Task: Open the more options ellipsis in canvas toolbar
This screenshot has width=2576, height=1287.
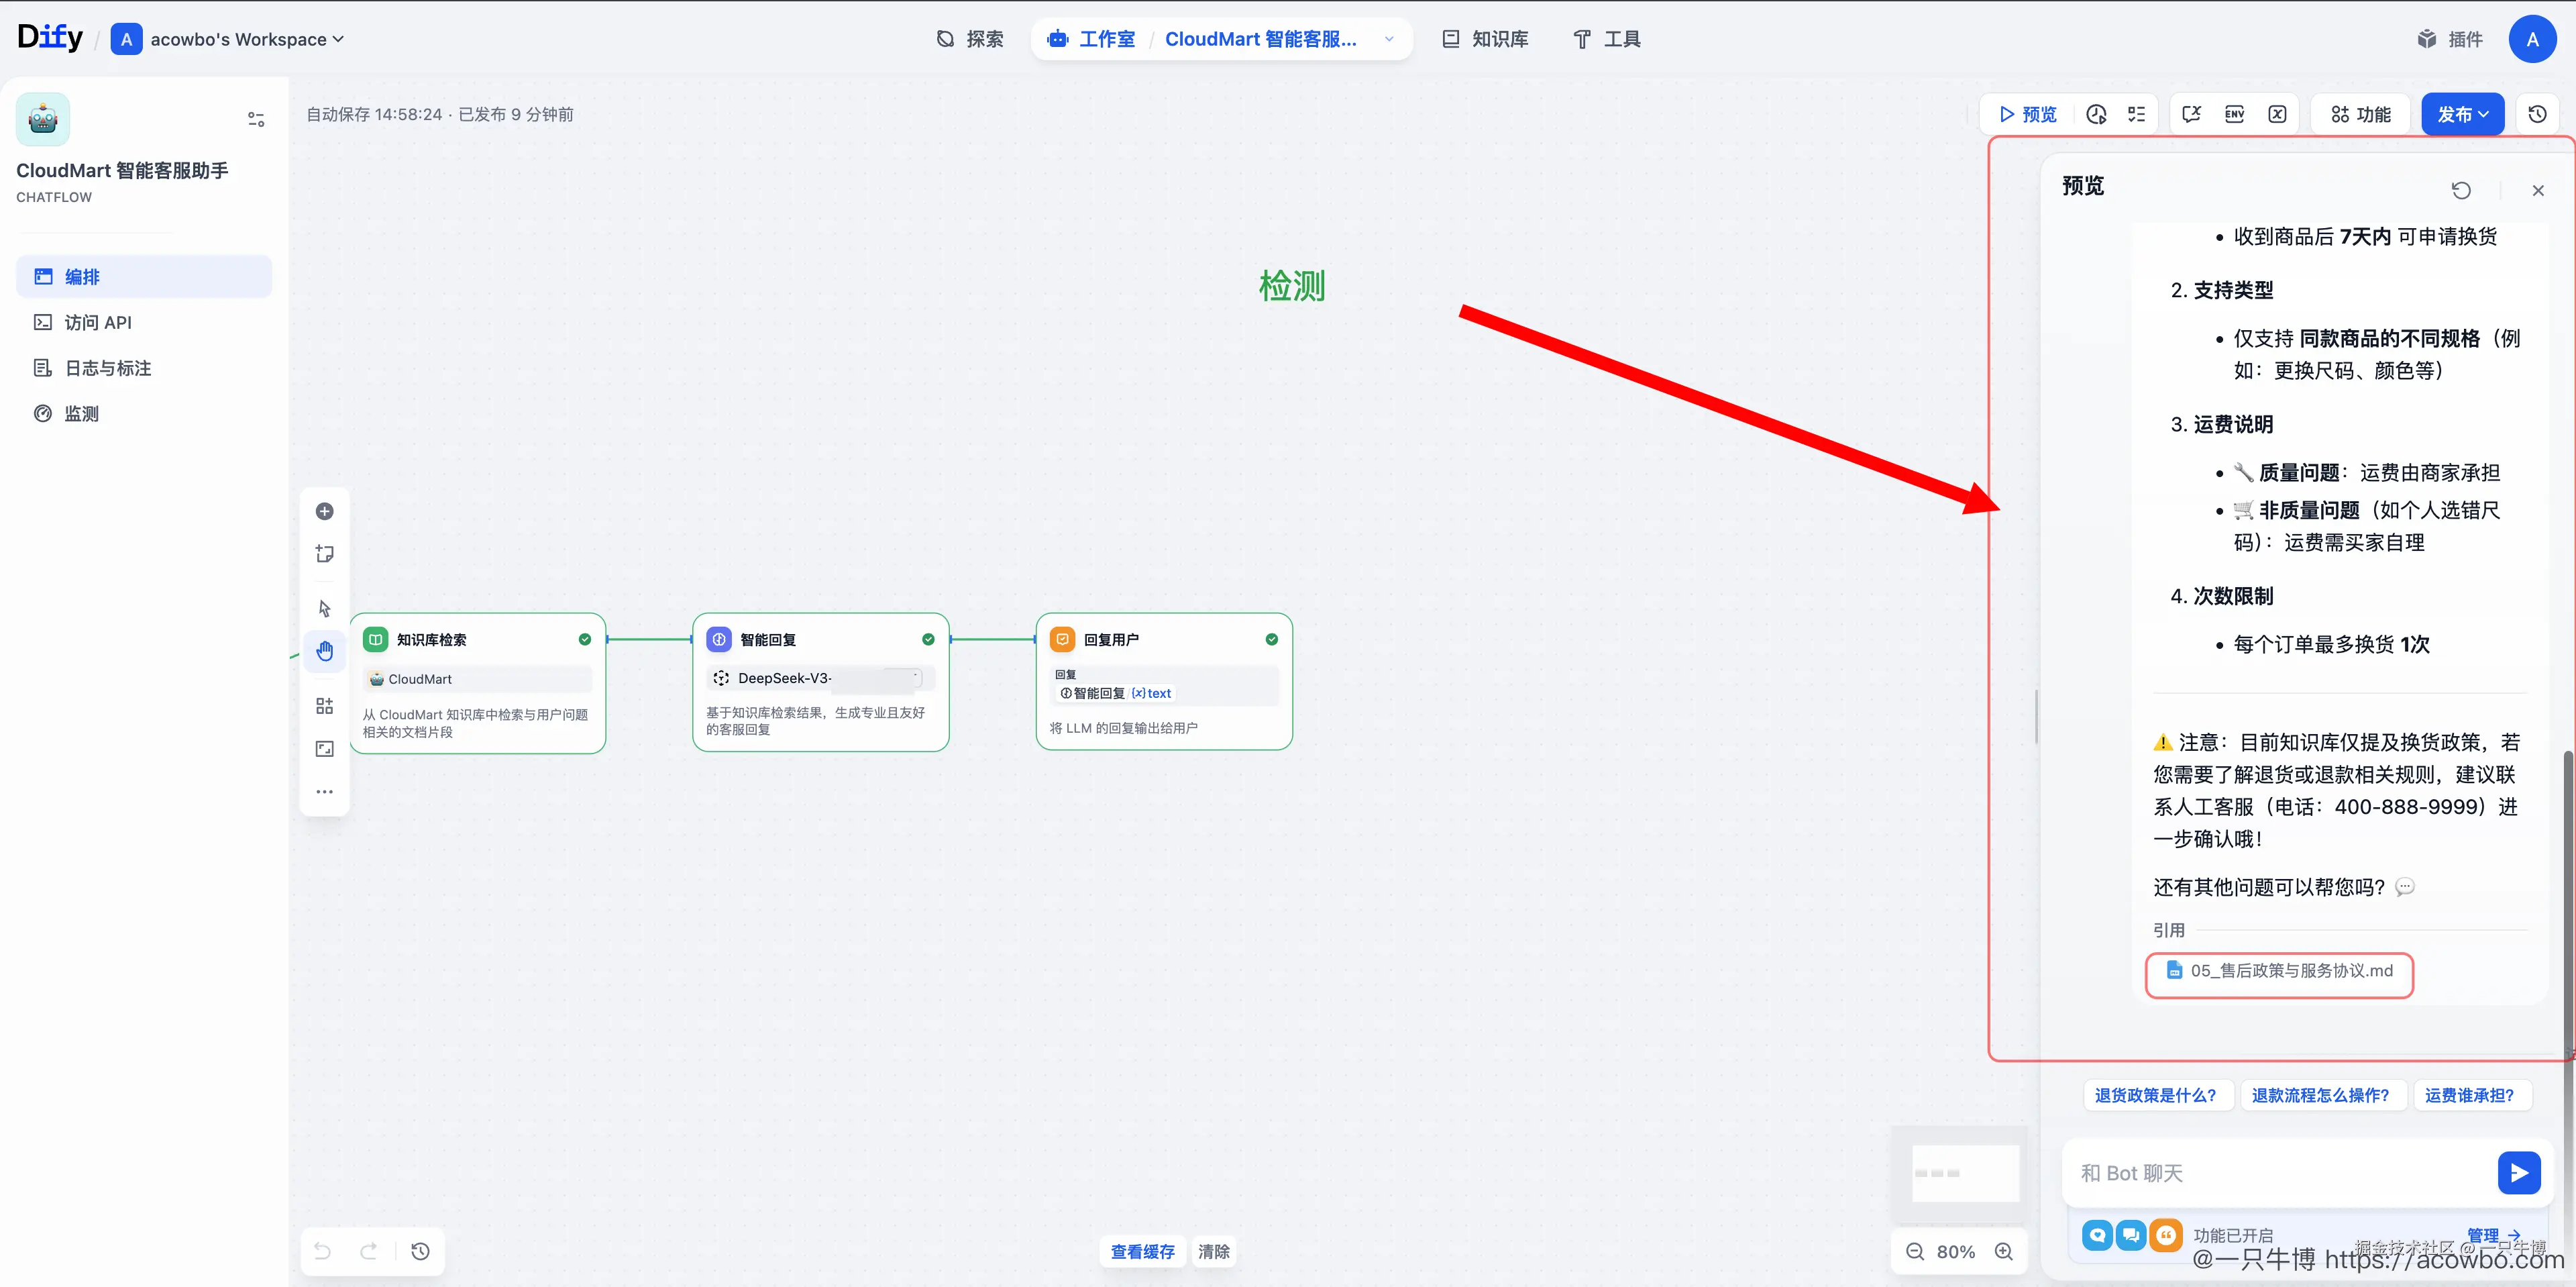Action: (325, 791)
